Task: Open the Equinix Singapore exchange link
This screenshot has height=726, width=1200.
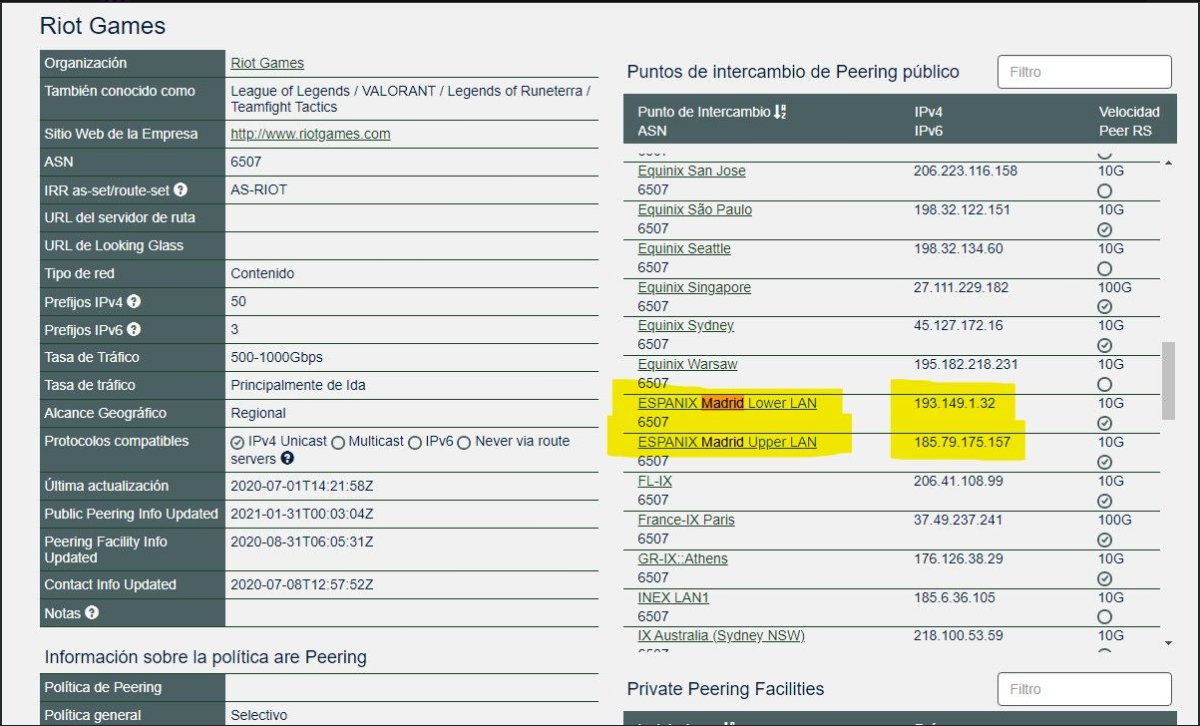Action: 694,288
